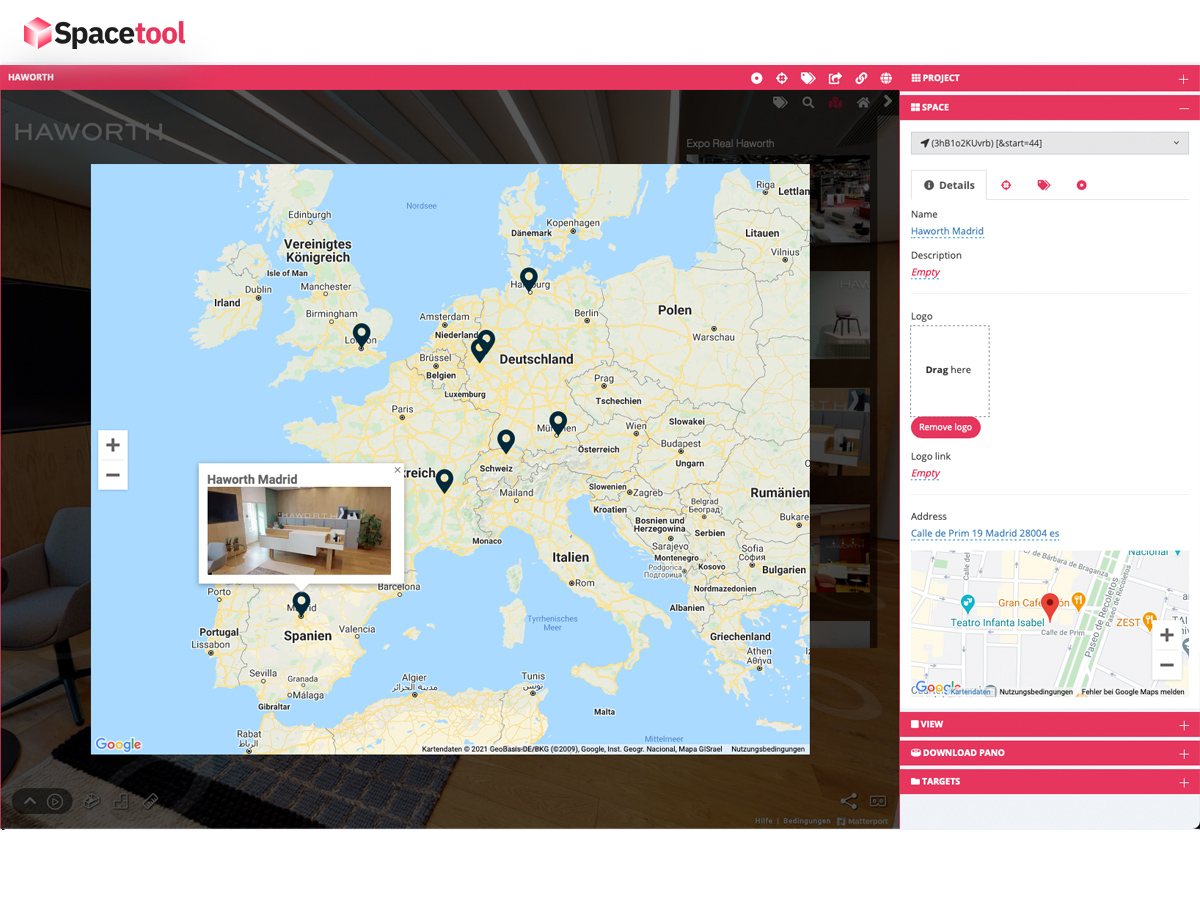
Task: Click the Hilfe link in the viewer footer
Action: tap(764, 821)
